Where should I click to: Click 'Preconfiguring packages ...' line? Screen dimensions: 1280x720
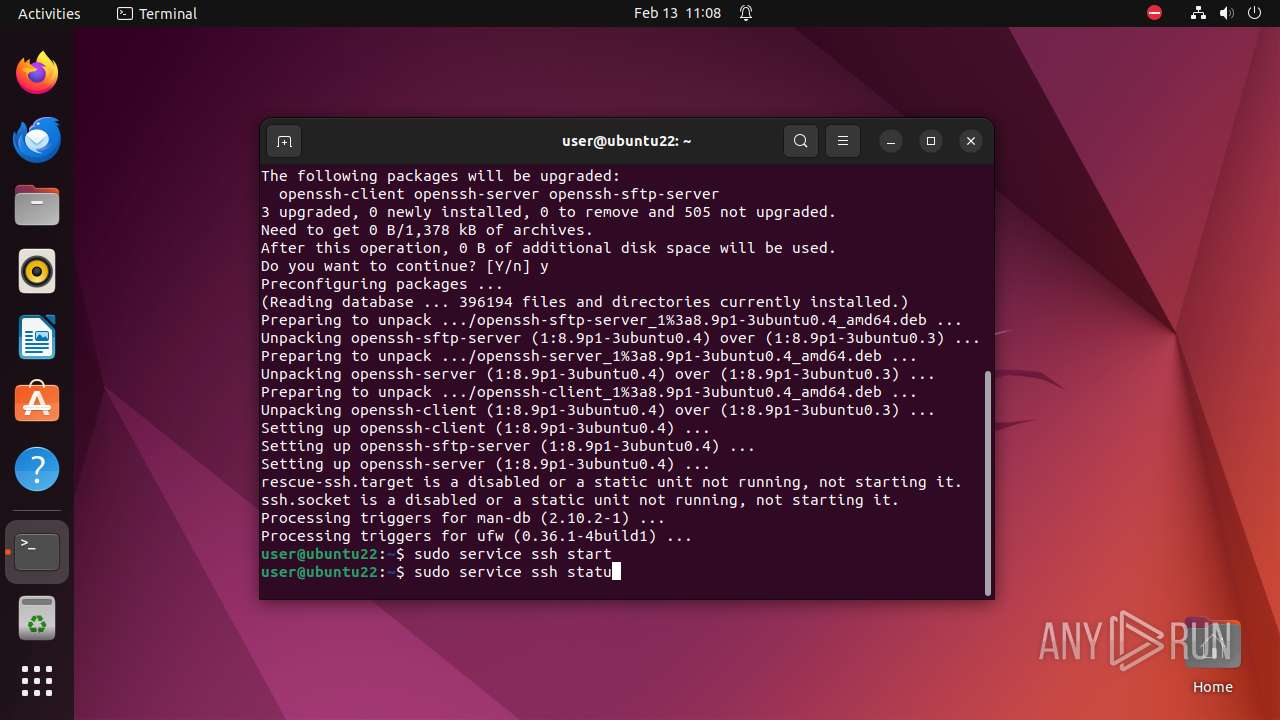click(x=382, y=284)
